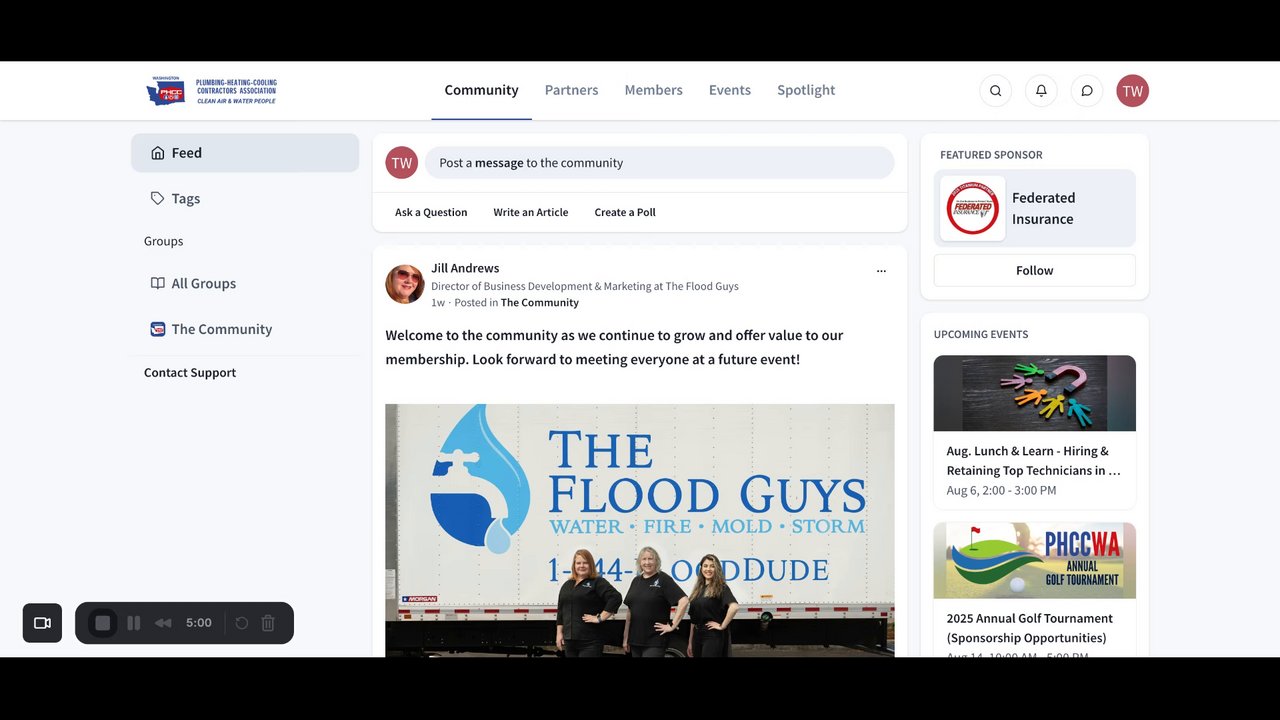Click the post's 1w timestamp
1280x720 pixels.
438,303
